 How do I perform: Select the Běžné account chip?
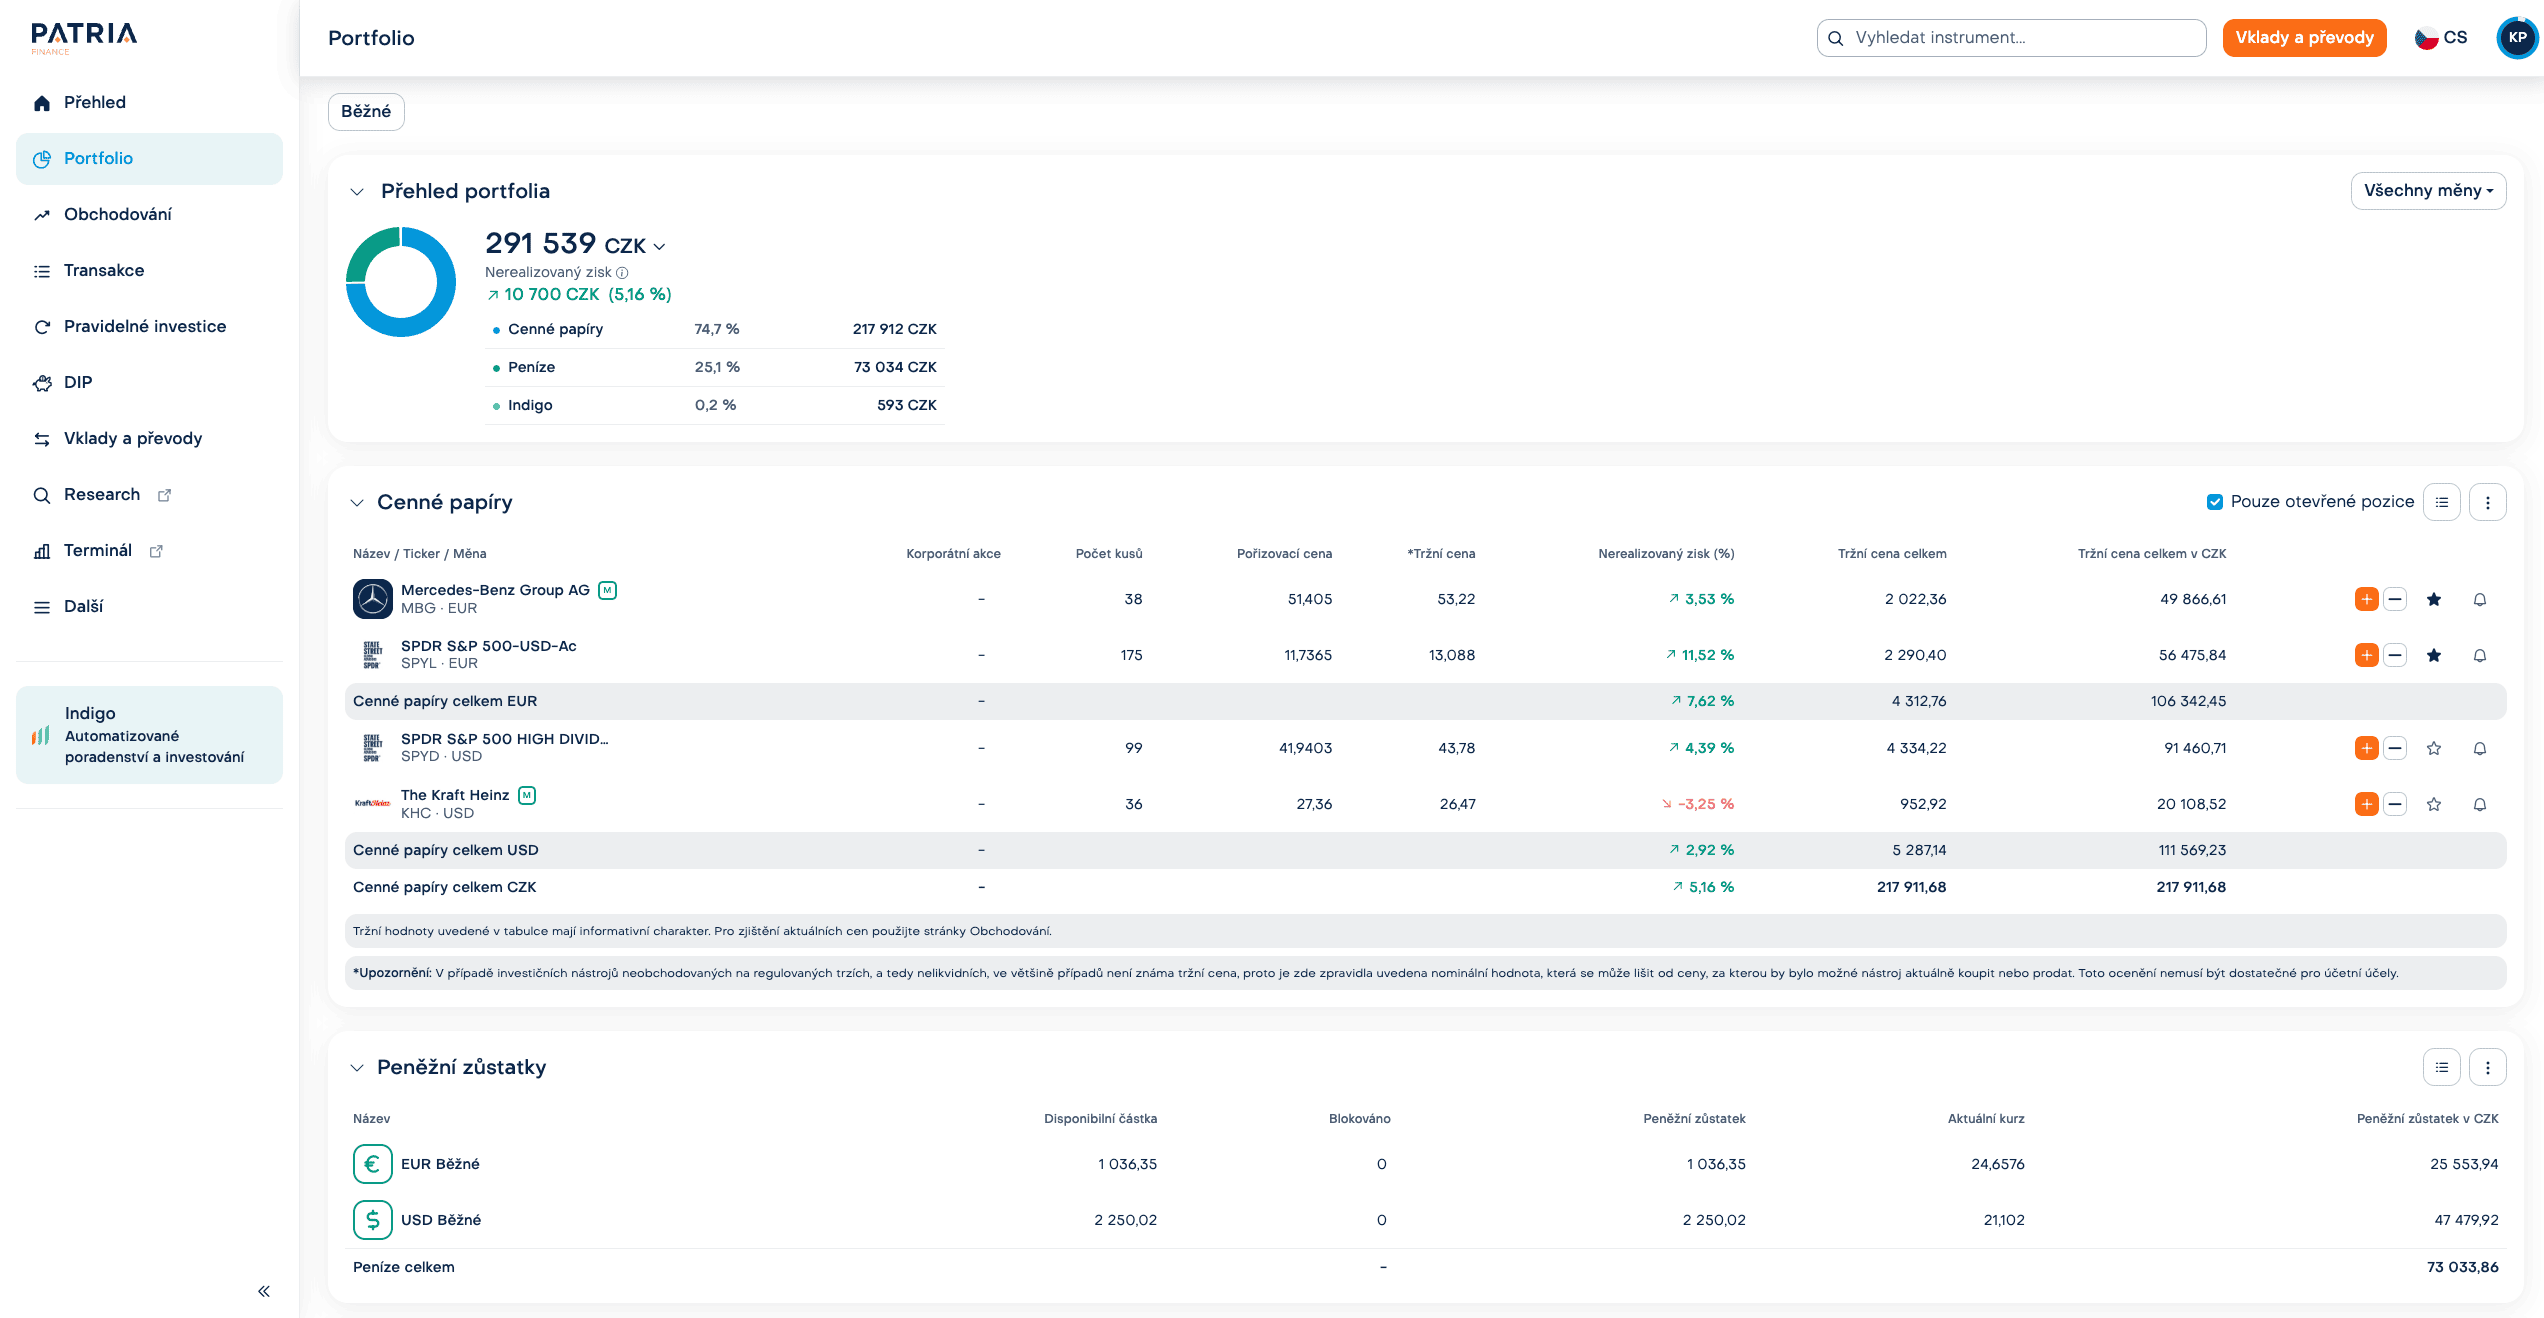click(366, 112)
